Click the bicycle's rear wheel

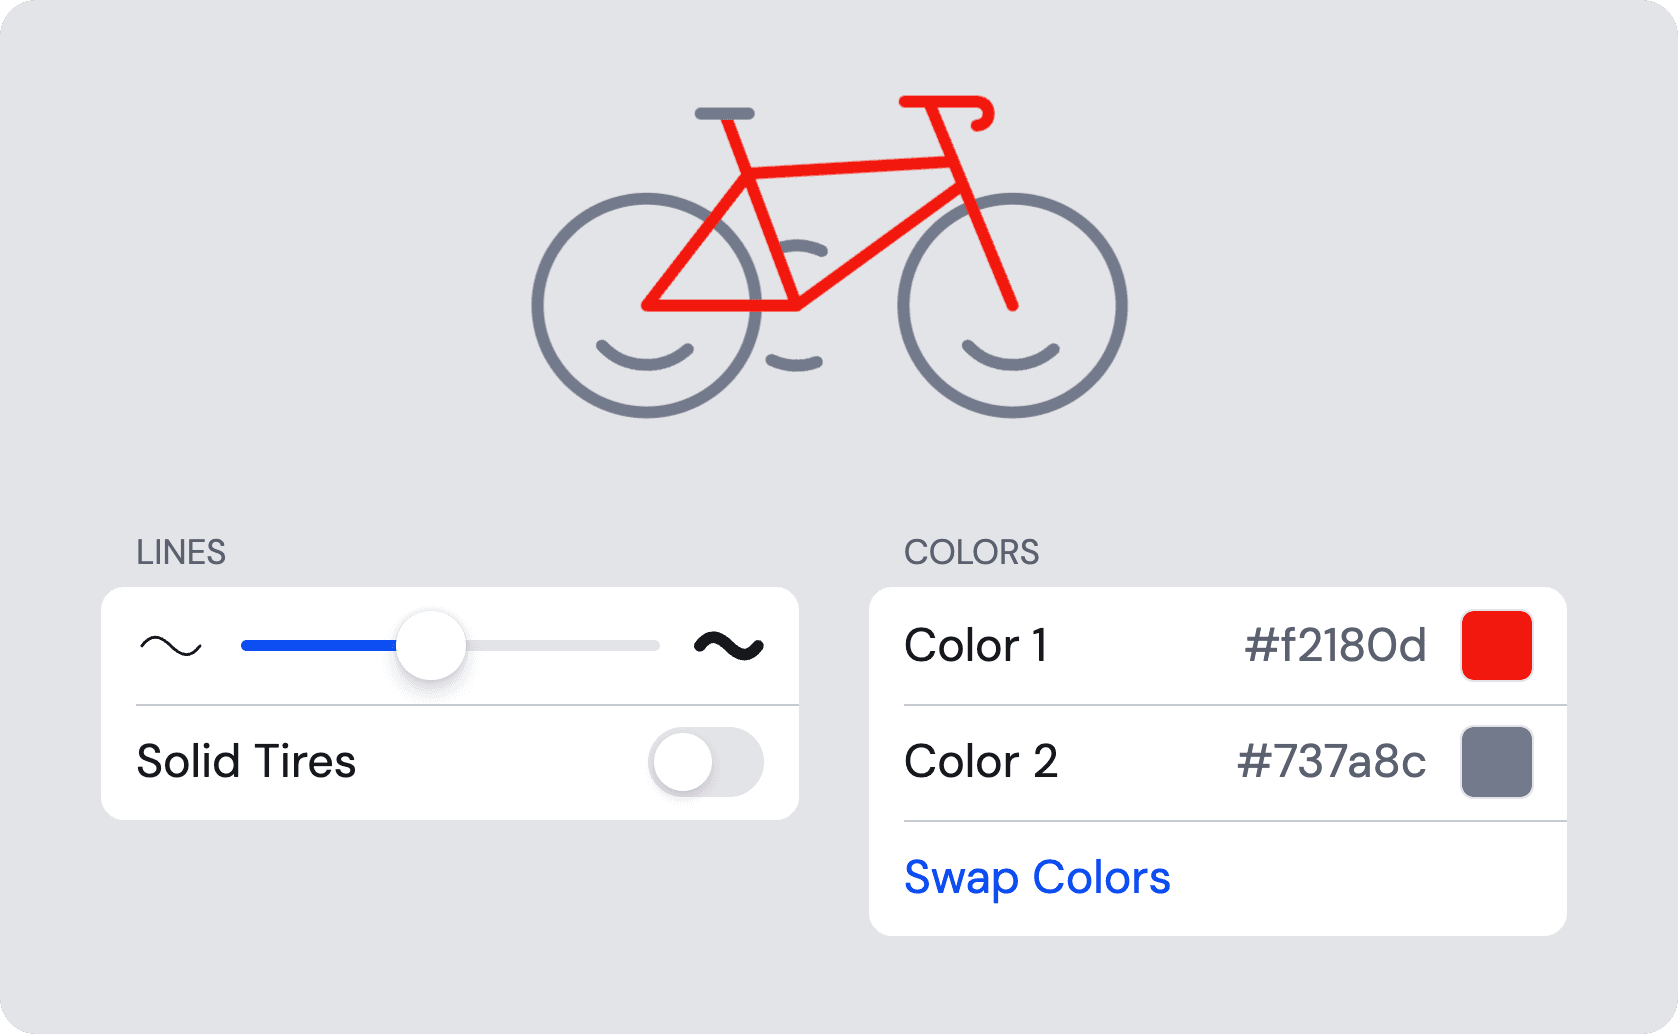click(x=646, y=305)
